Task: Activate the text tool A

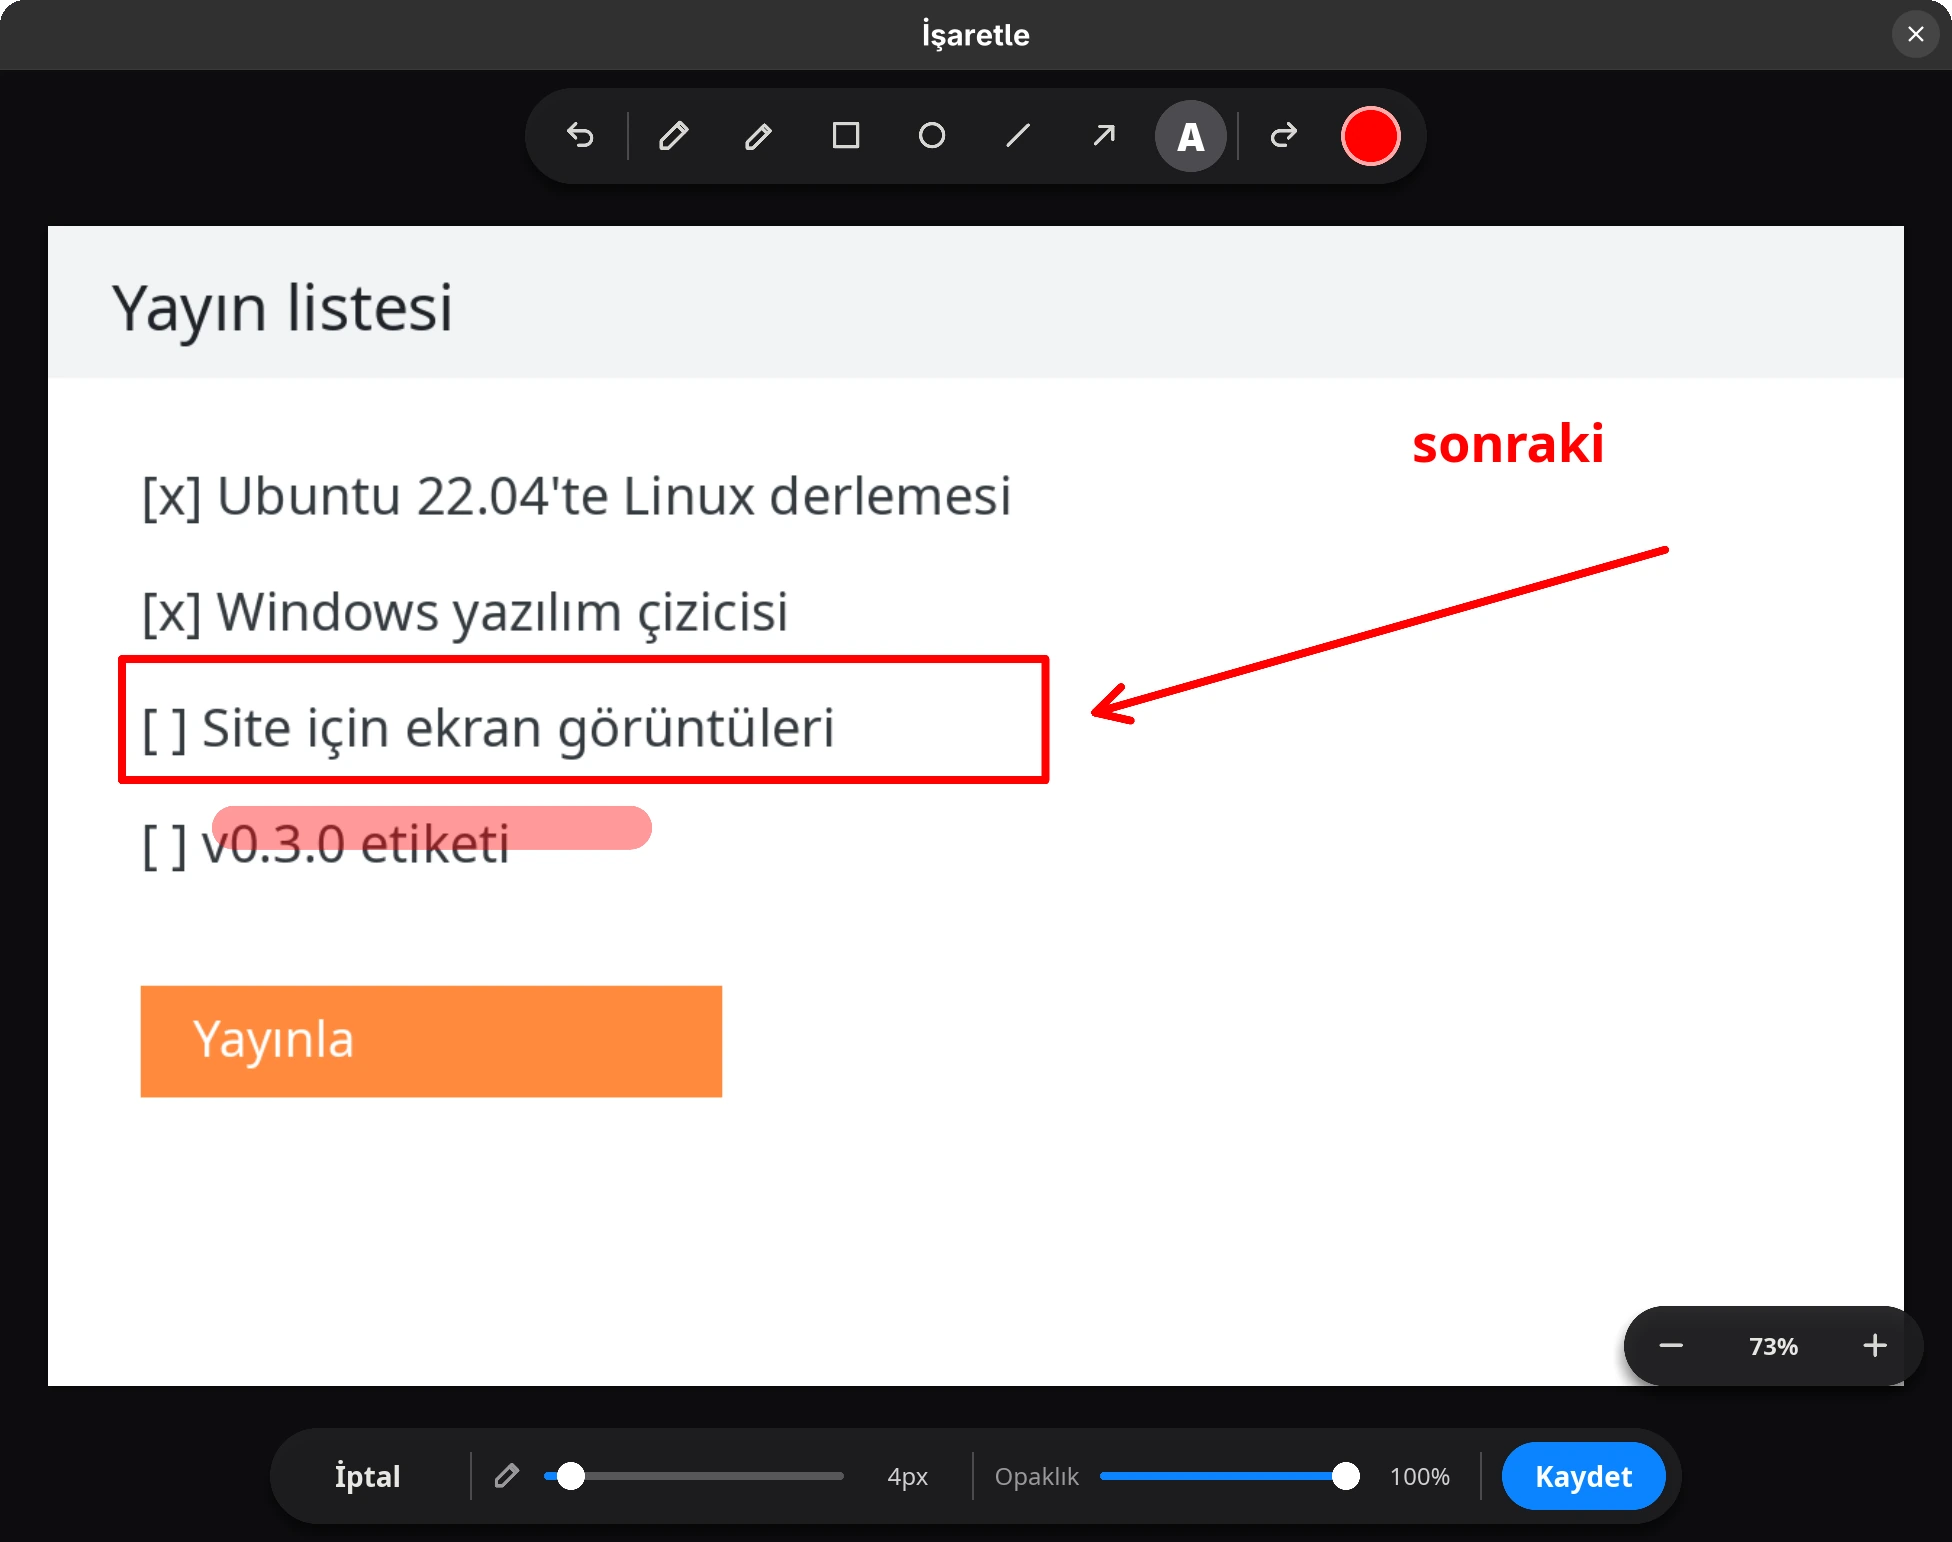Action: [x=1190, y=136]
